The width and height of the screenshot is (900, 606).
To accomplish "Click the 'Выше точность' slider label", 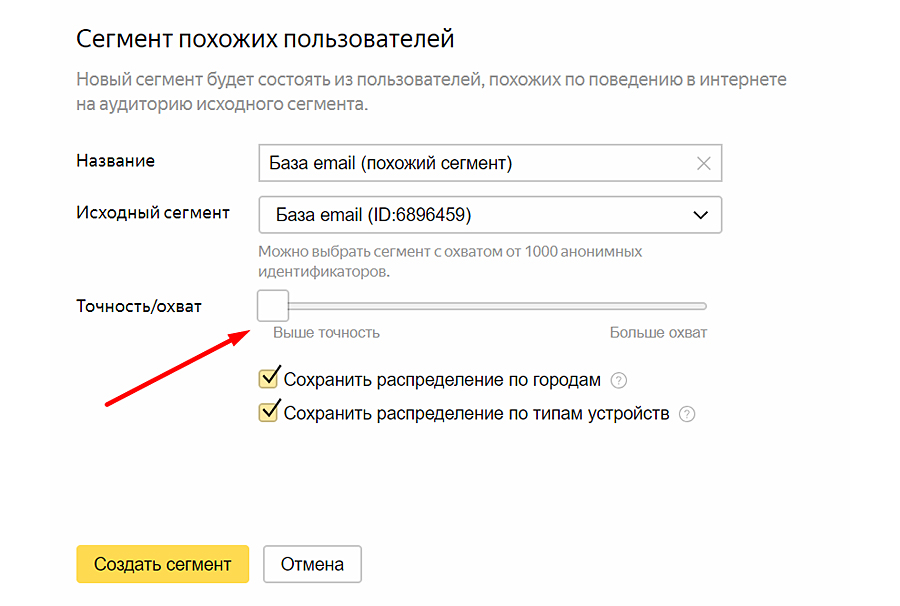I will [x=326, y=333].
